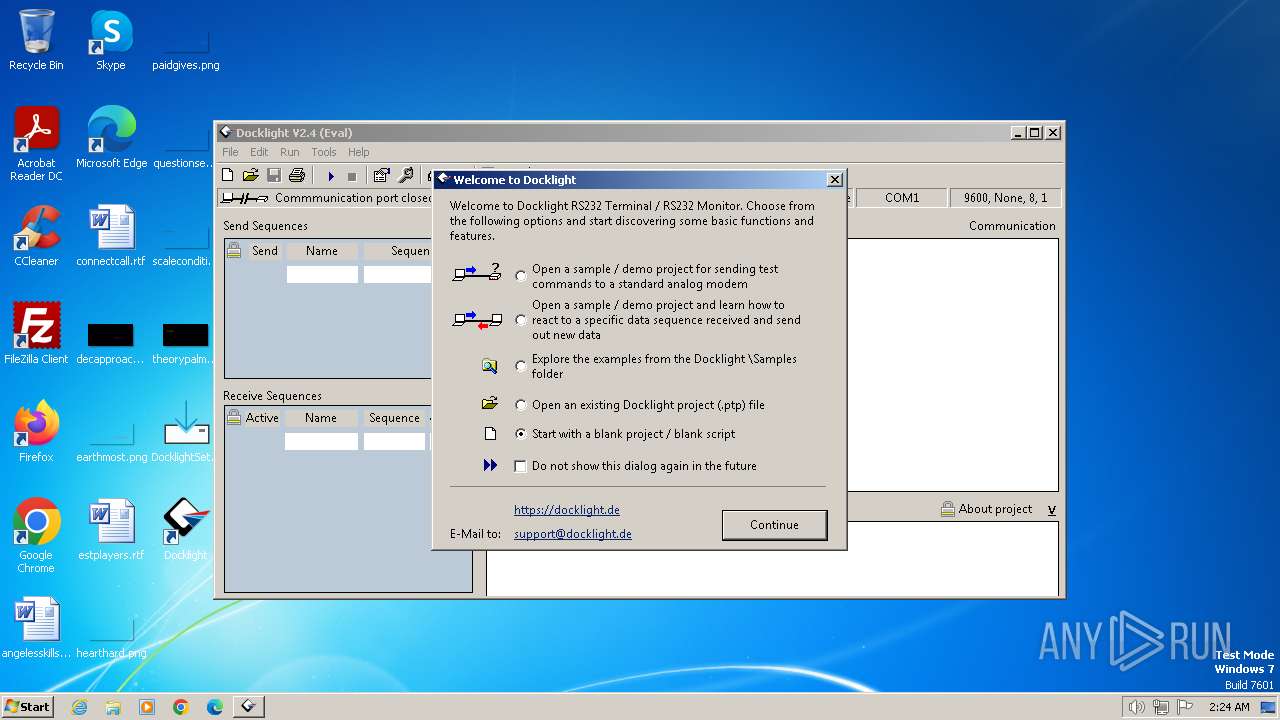The height and width of the screenshot is (720, 1280).
Task: Open connectcall.rtf desktop file
Action: (111, 236)
